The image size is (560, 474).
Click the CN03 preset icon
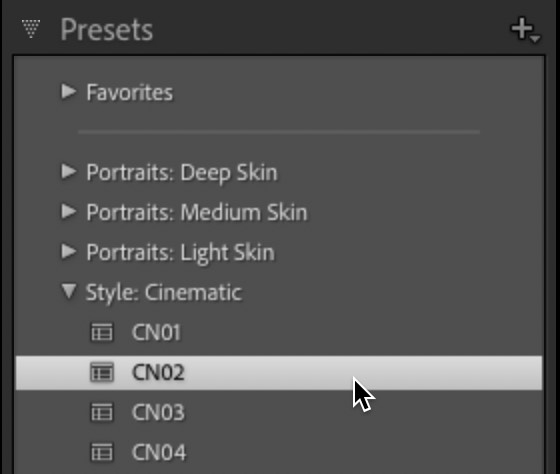pos(102,412)
